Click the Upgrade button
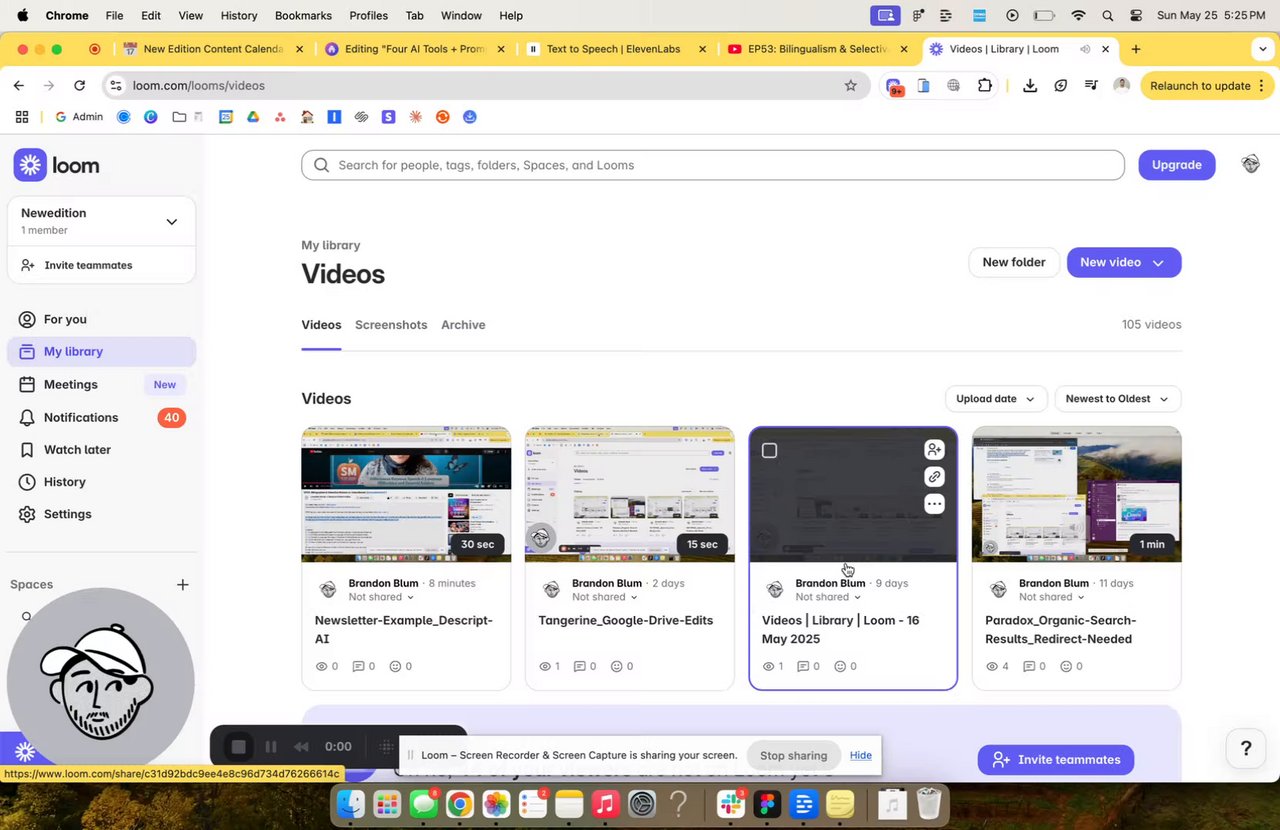Screen dimensions: 1280x830 pos(1176,165)
